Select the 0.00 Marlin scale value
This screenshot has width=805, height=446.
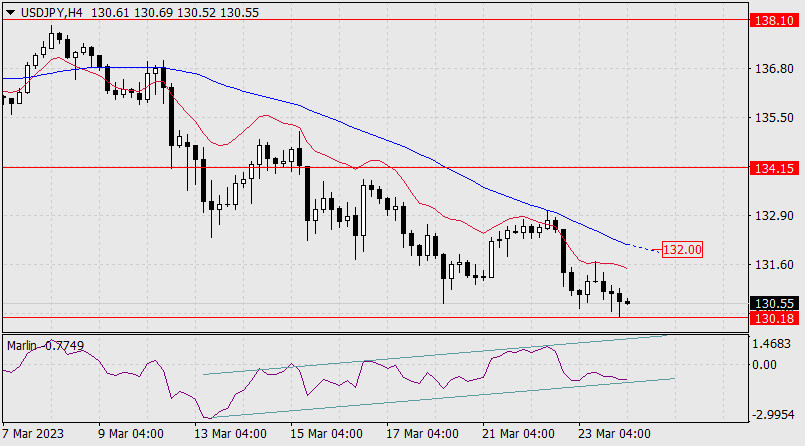click(764, 365)
